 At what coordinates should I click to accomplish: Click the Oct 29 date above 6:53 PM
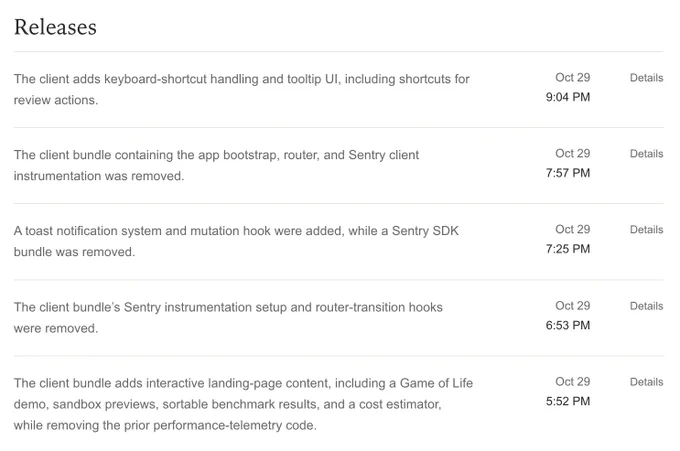pos(572,306)
